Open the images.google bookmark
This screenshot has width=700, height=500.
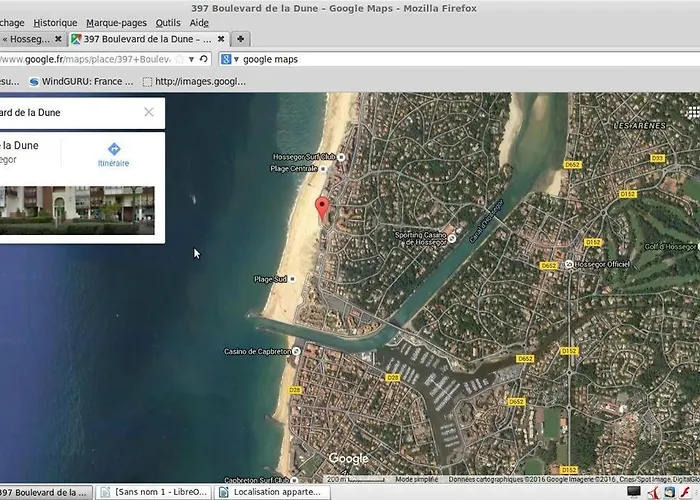coord(195,81)
